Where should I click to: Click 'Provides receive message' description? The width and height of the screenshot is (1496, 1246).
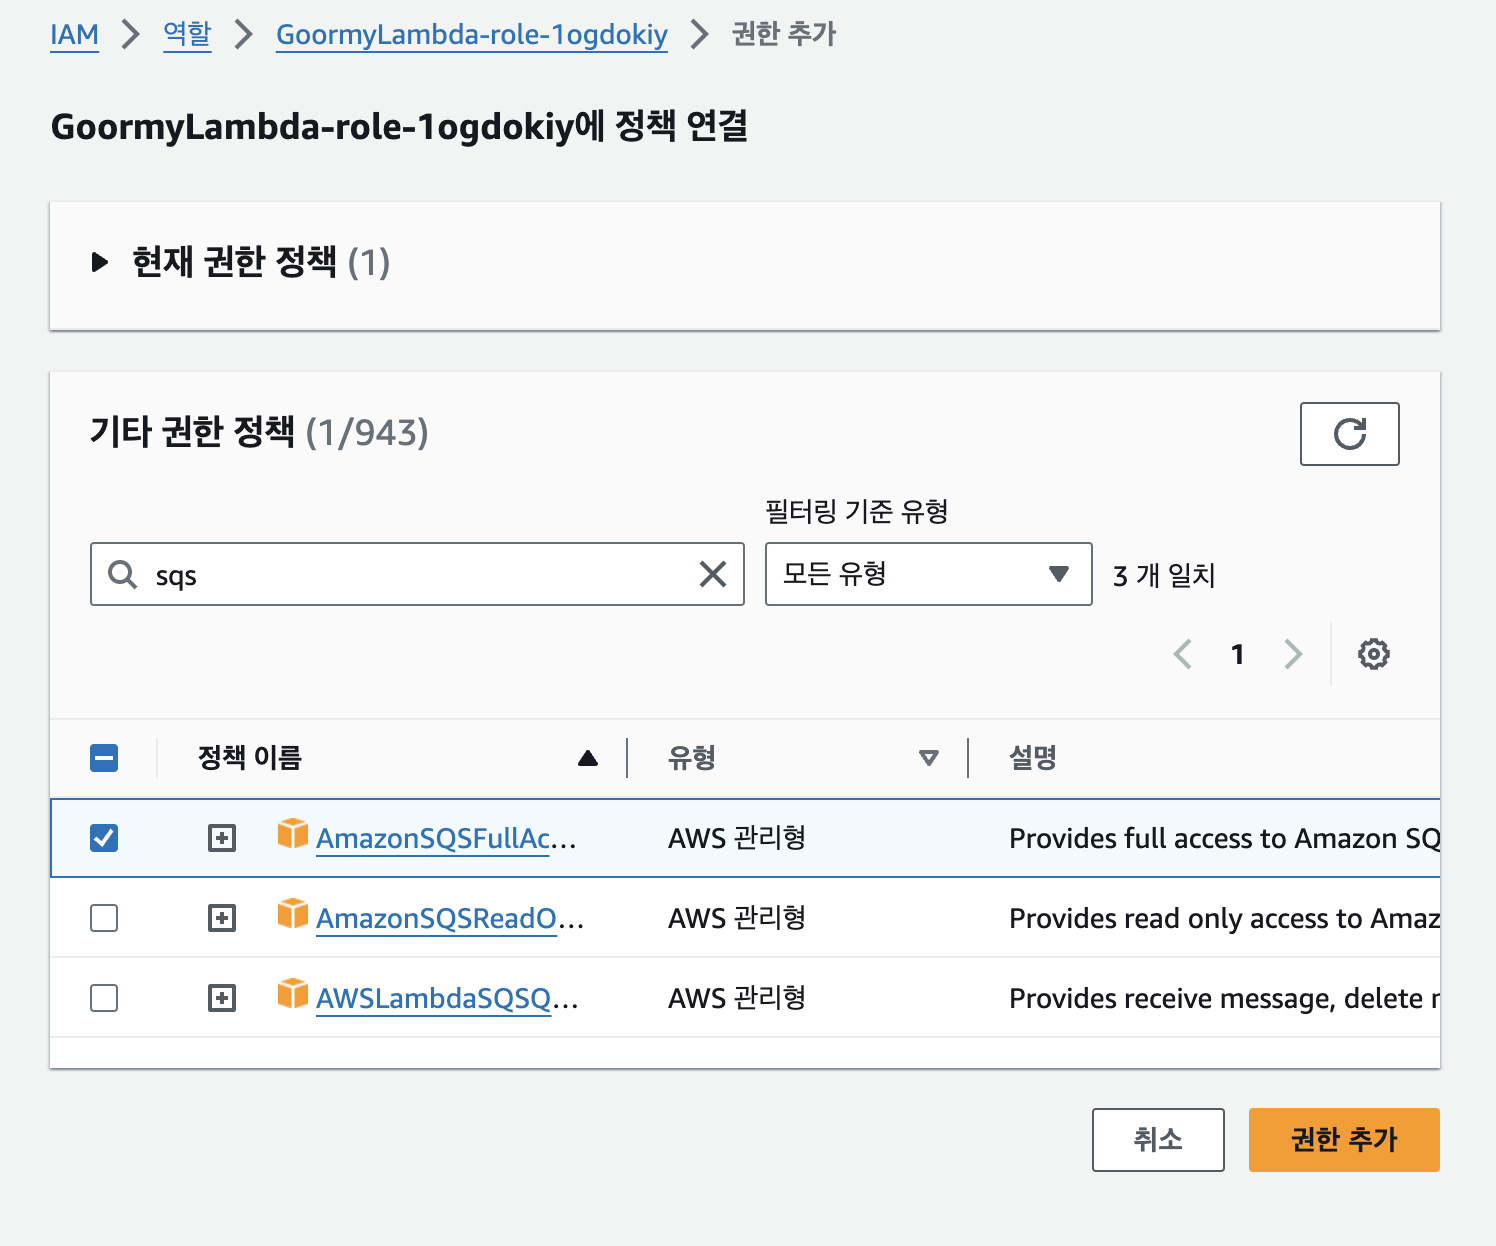click(1224, 998)
